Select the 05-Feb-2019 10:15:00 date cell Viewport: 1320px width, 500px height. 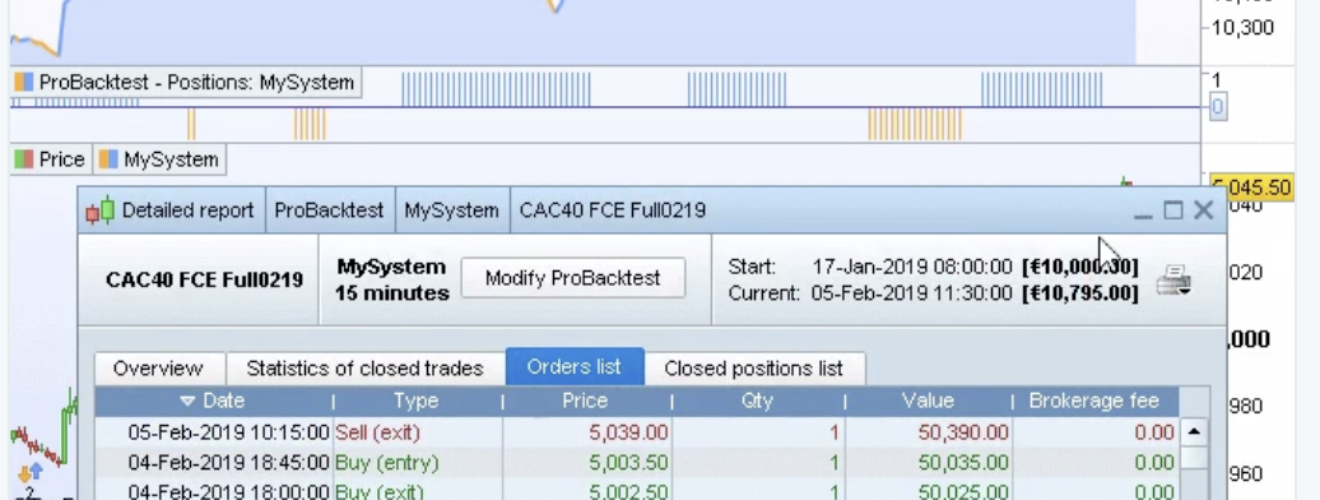coord(228,433)
